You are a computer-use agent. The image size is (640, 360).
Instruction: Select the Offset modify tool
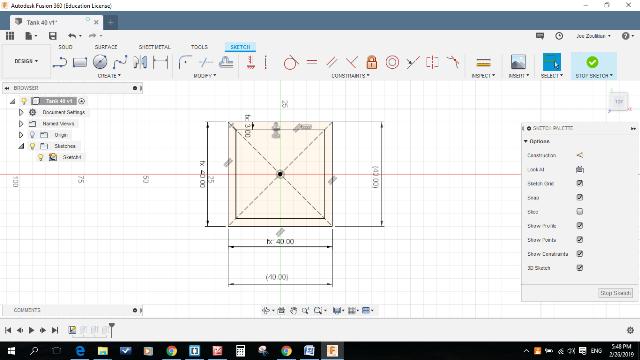(226, 62)
